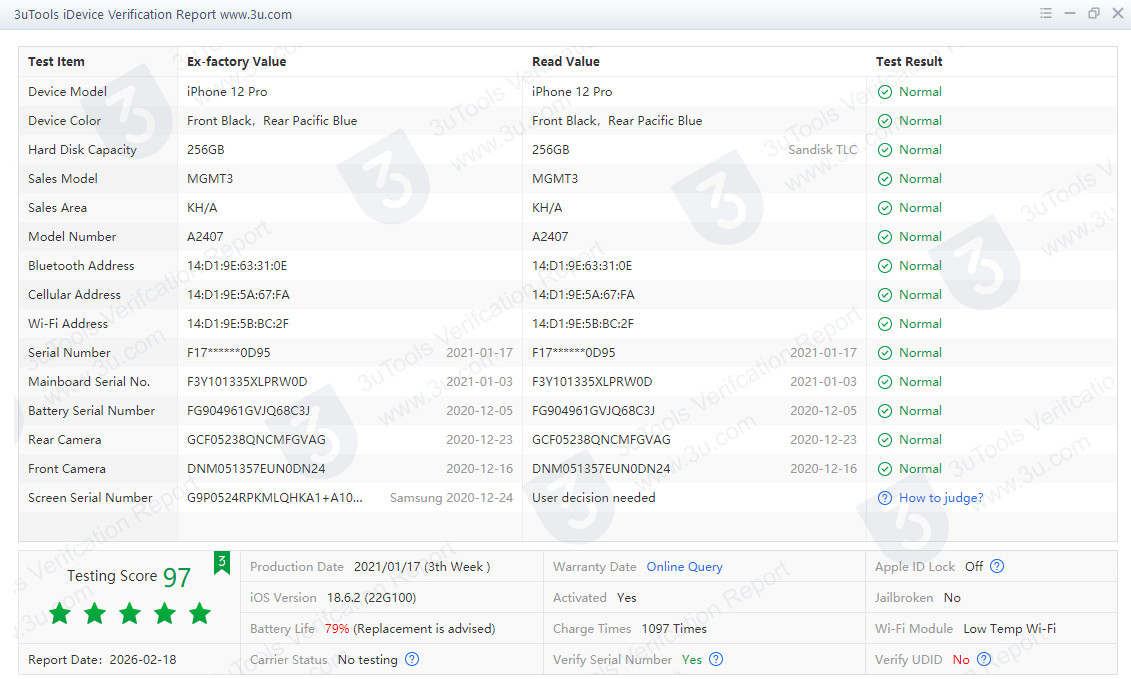Click the Normal check icon for Front Camera
The height and width of the screenshot is (679, 1131).
pyautogui.click(x=884, y=469)
